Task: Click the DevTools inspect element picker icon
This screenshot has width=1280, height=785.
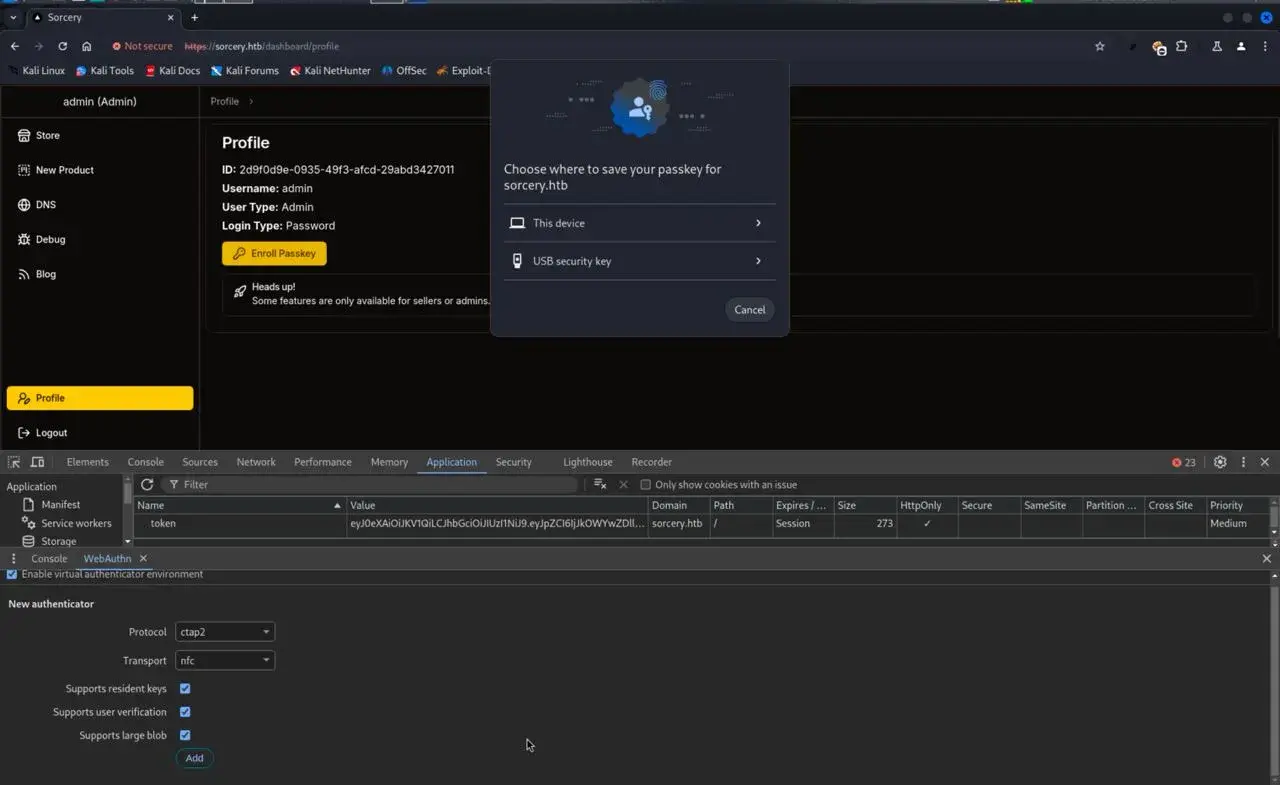Action: pos(14,462)
